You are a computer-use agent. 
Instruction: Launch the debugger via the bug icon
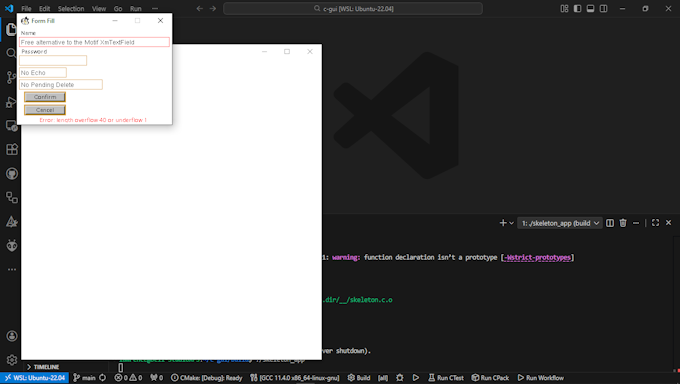click(400, 378)
